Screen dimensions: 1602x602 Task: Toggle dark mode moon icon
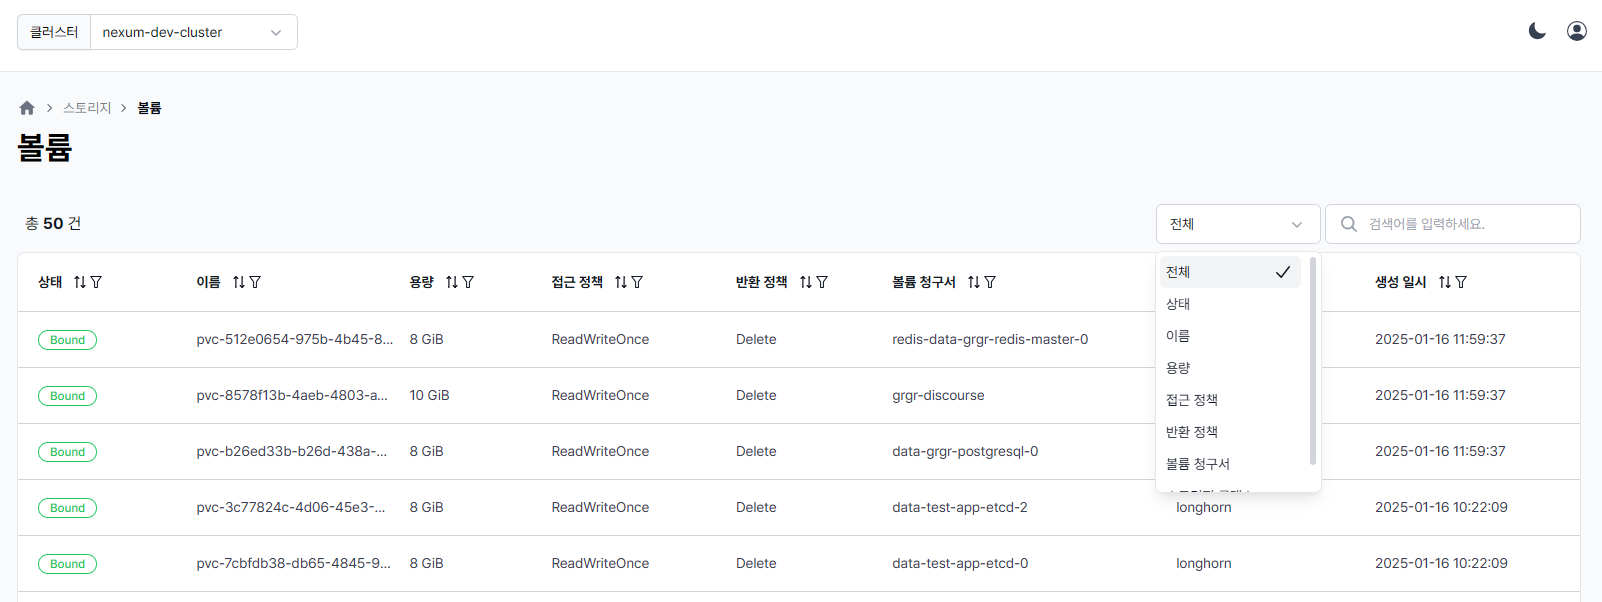click(1537, 31)
